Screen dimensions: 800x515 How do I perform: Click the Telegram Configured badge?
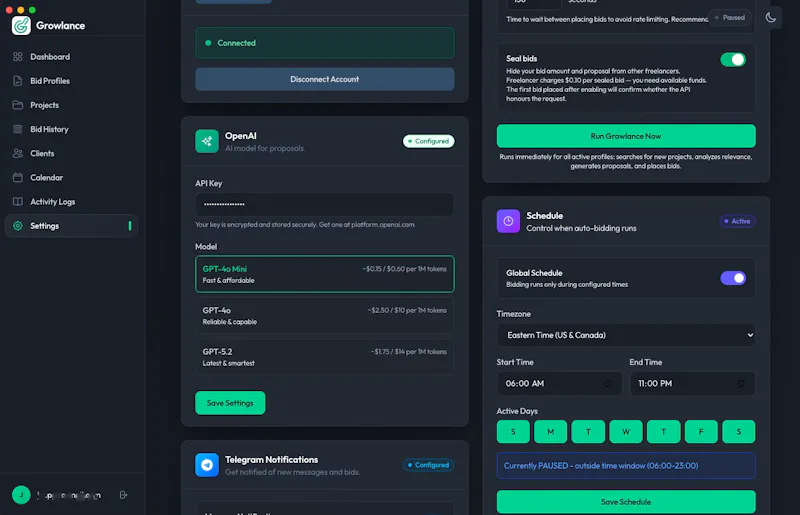pos(429,465)
